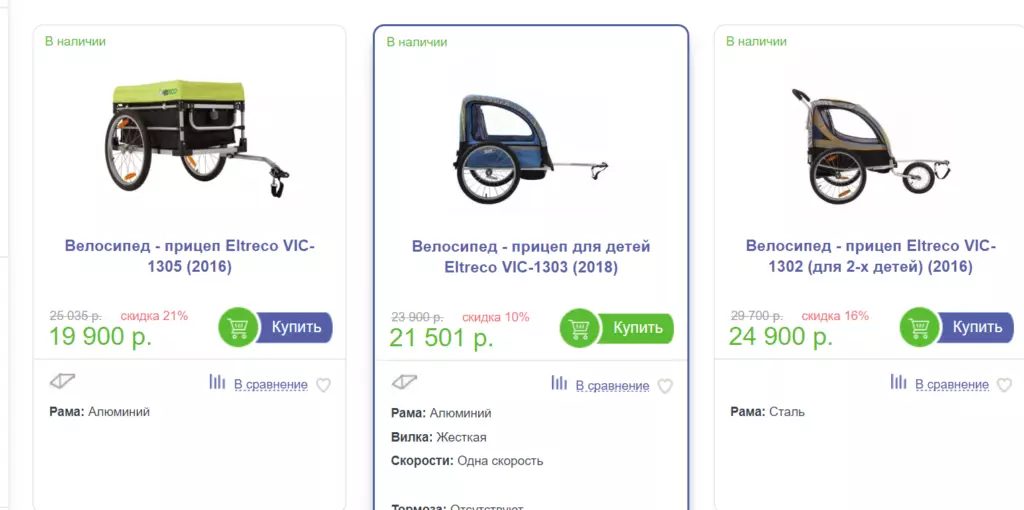Image resolution: width=1024 pixels, height=510 pixels.
Task: Click the blue child trailer product image
Action: [x=532, y=148]
